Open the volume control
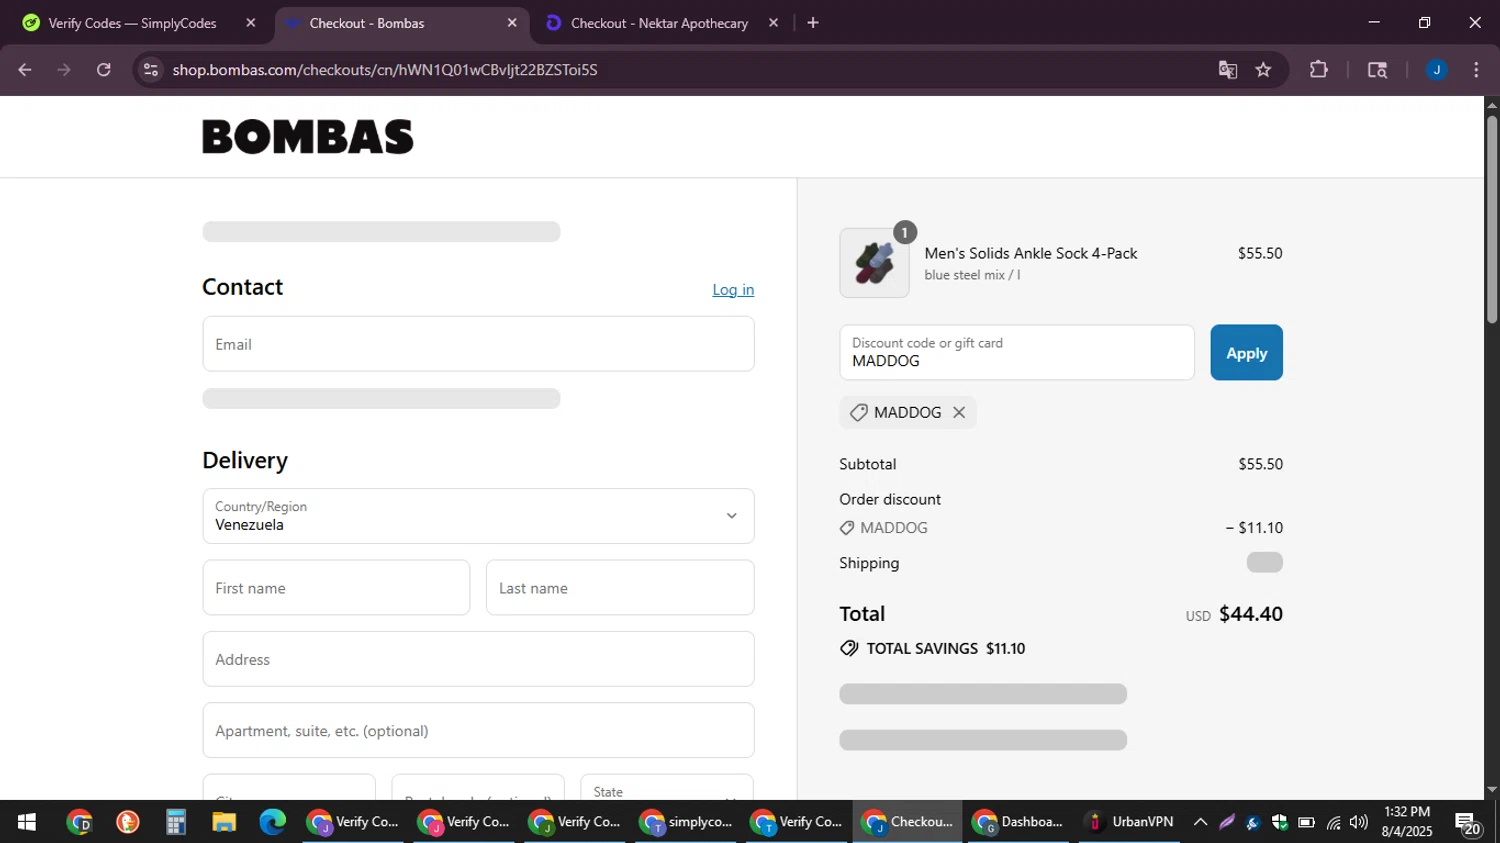This screenshot has height=843, width=1500. tap(1358, 822)
